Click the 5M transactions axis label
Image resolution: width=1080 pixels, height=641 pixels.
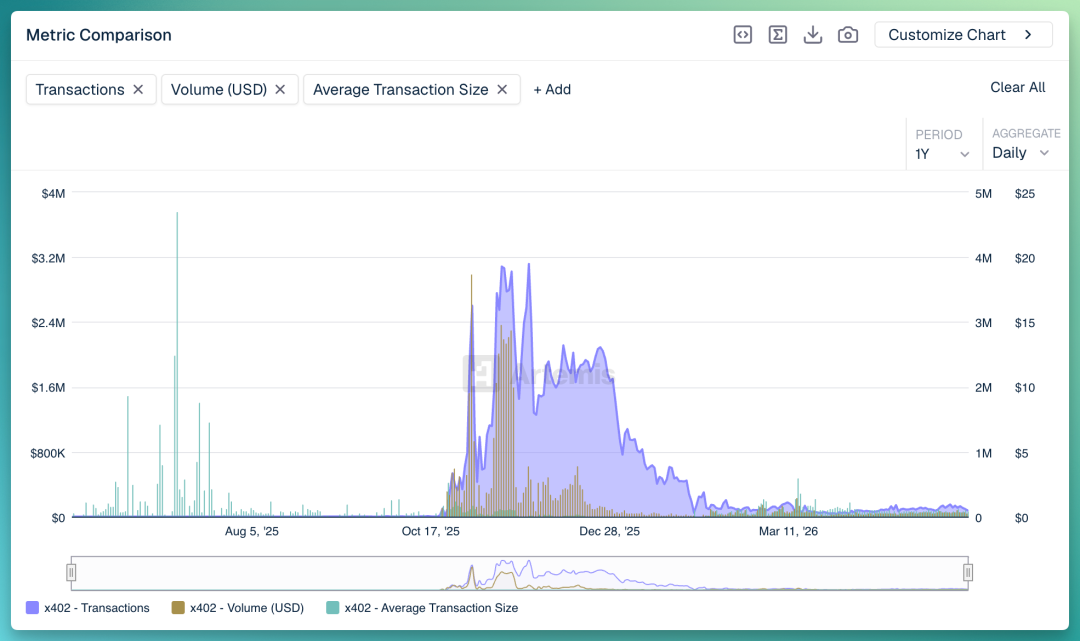coord(984,193)
